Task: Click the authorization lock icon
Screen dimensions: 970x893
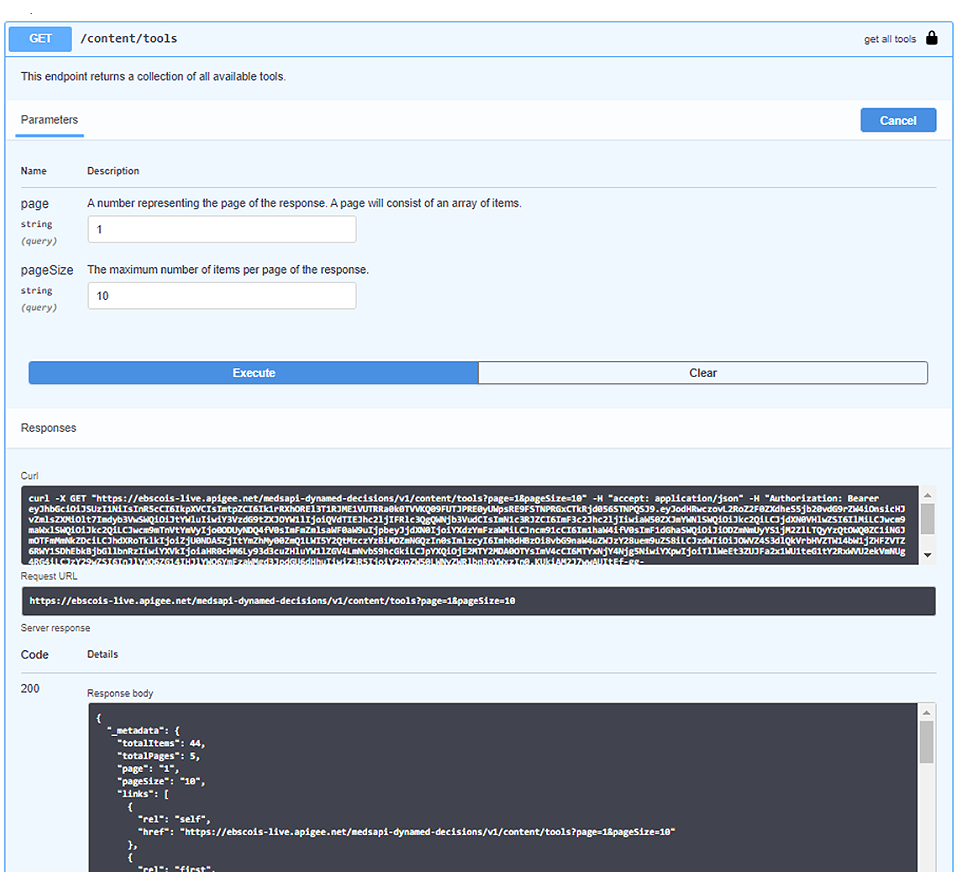Action: pos(932,39)
